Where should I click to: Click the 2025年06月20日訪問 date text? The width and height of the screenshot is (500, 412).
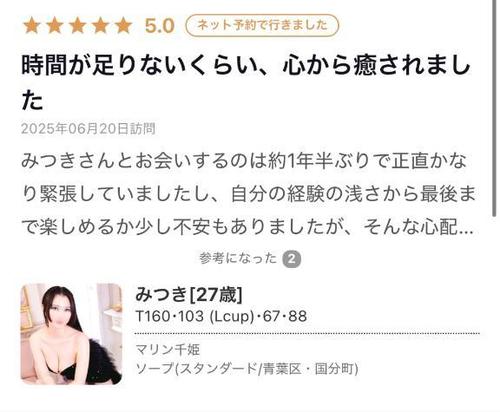[88, 129]
